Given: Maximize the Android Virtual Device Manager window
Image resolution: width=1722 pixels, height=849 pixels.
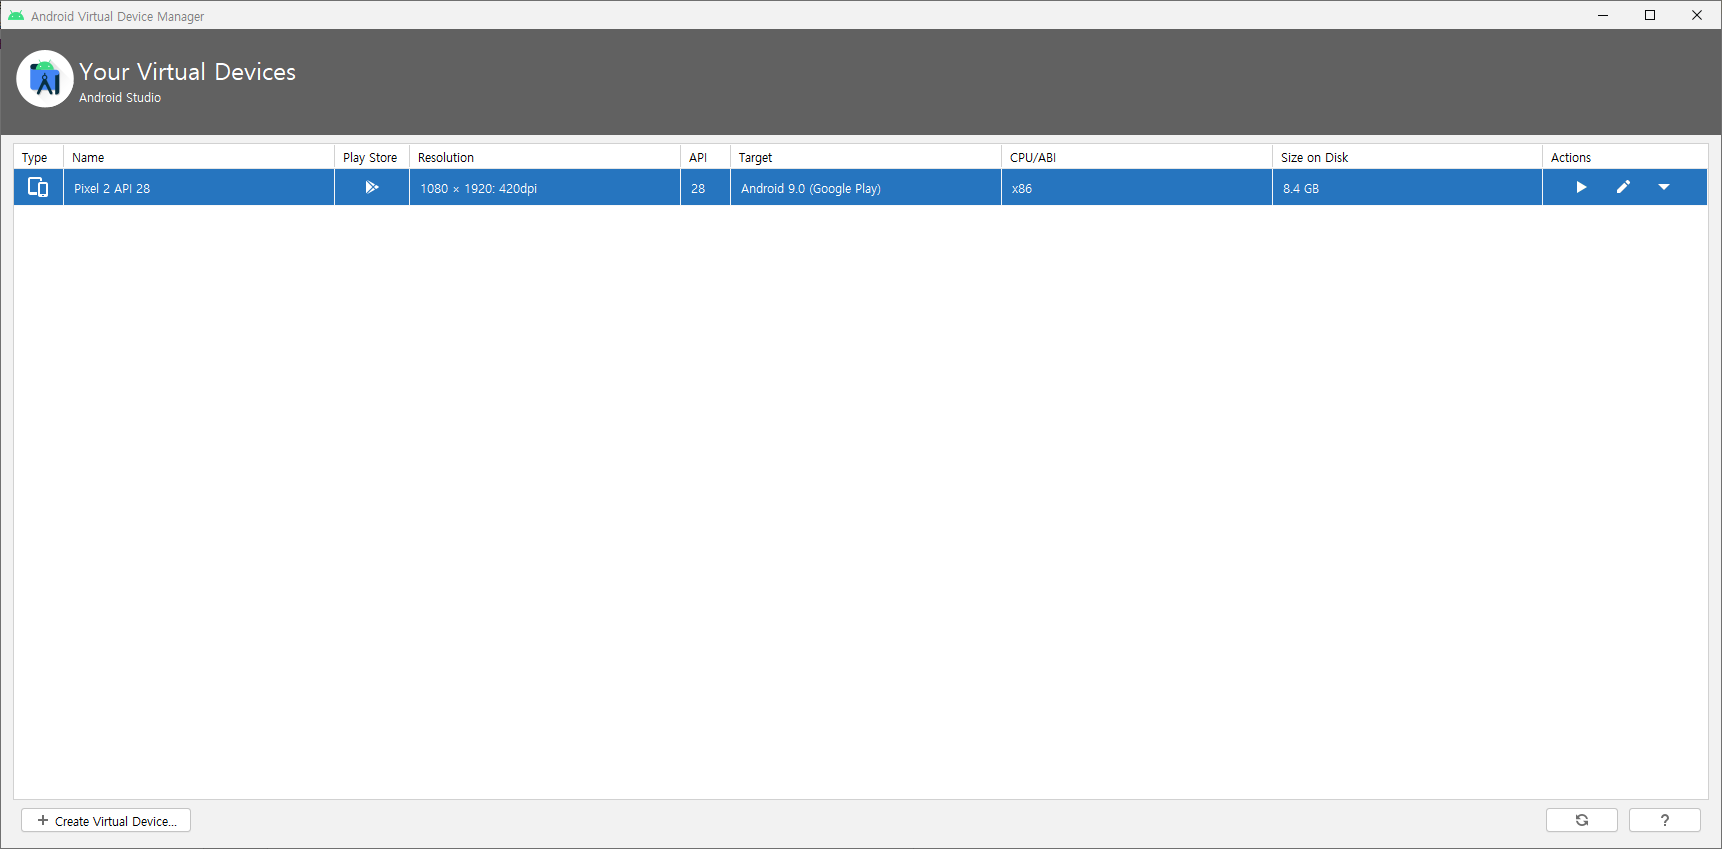Looking at the screenshot, I should pyautogui.click(x=1650, y=15).
